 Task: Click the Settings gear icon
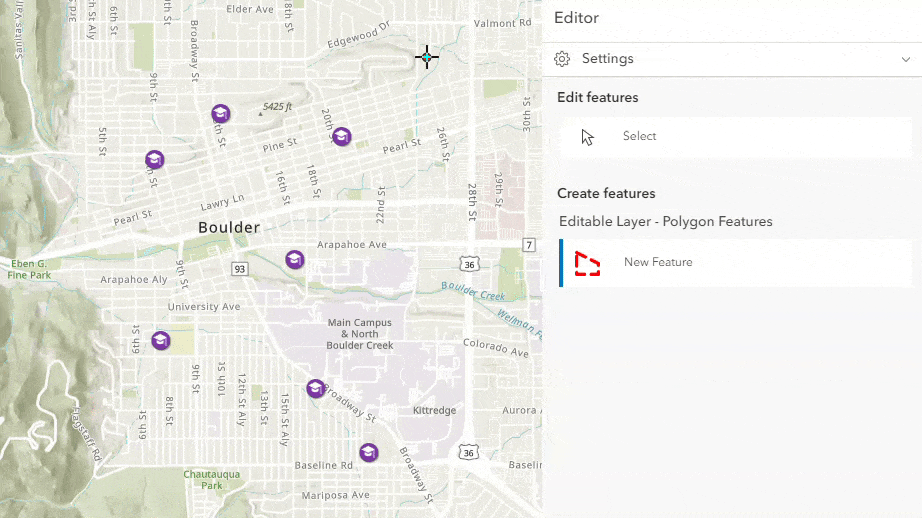point(562,59)
